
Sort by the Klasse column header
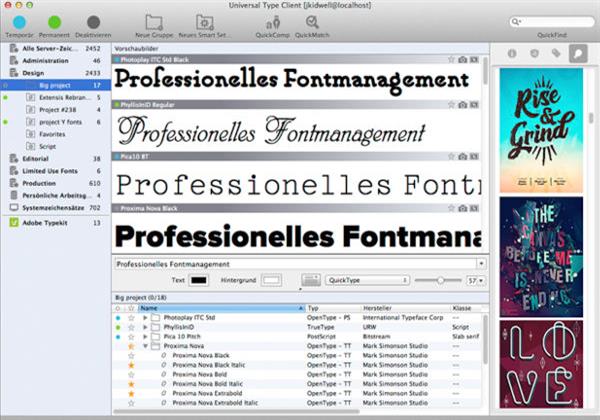(466, 308)
